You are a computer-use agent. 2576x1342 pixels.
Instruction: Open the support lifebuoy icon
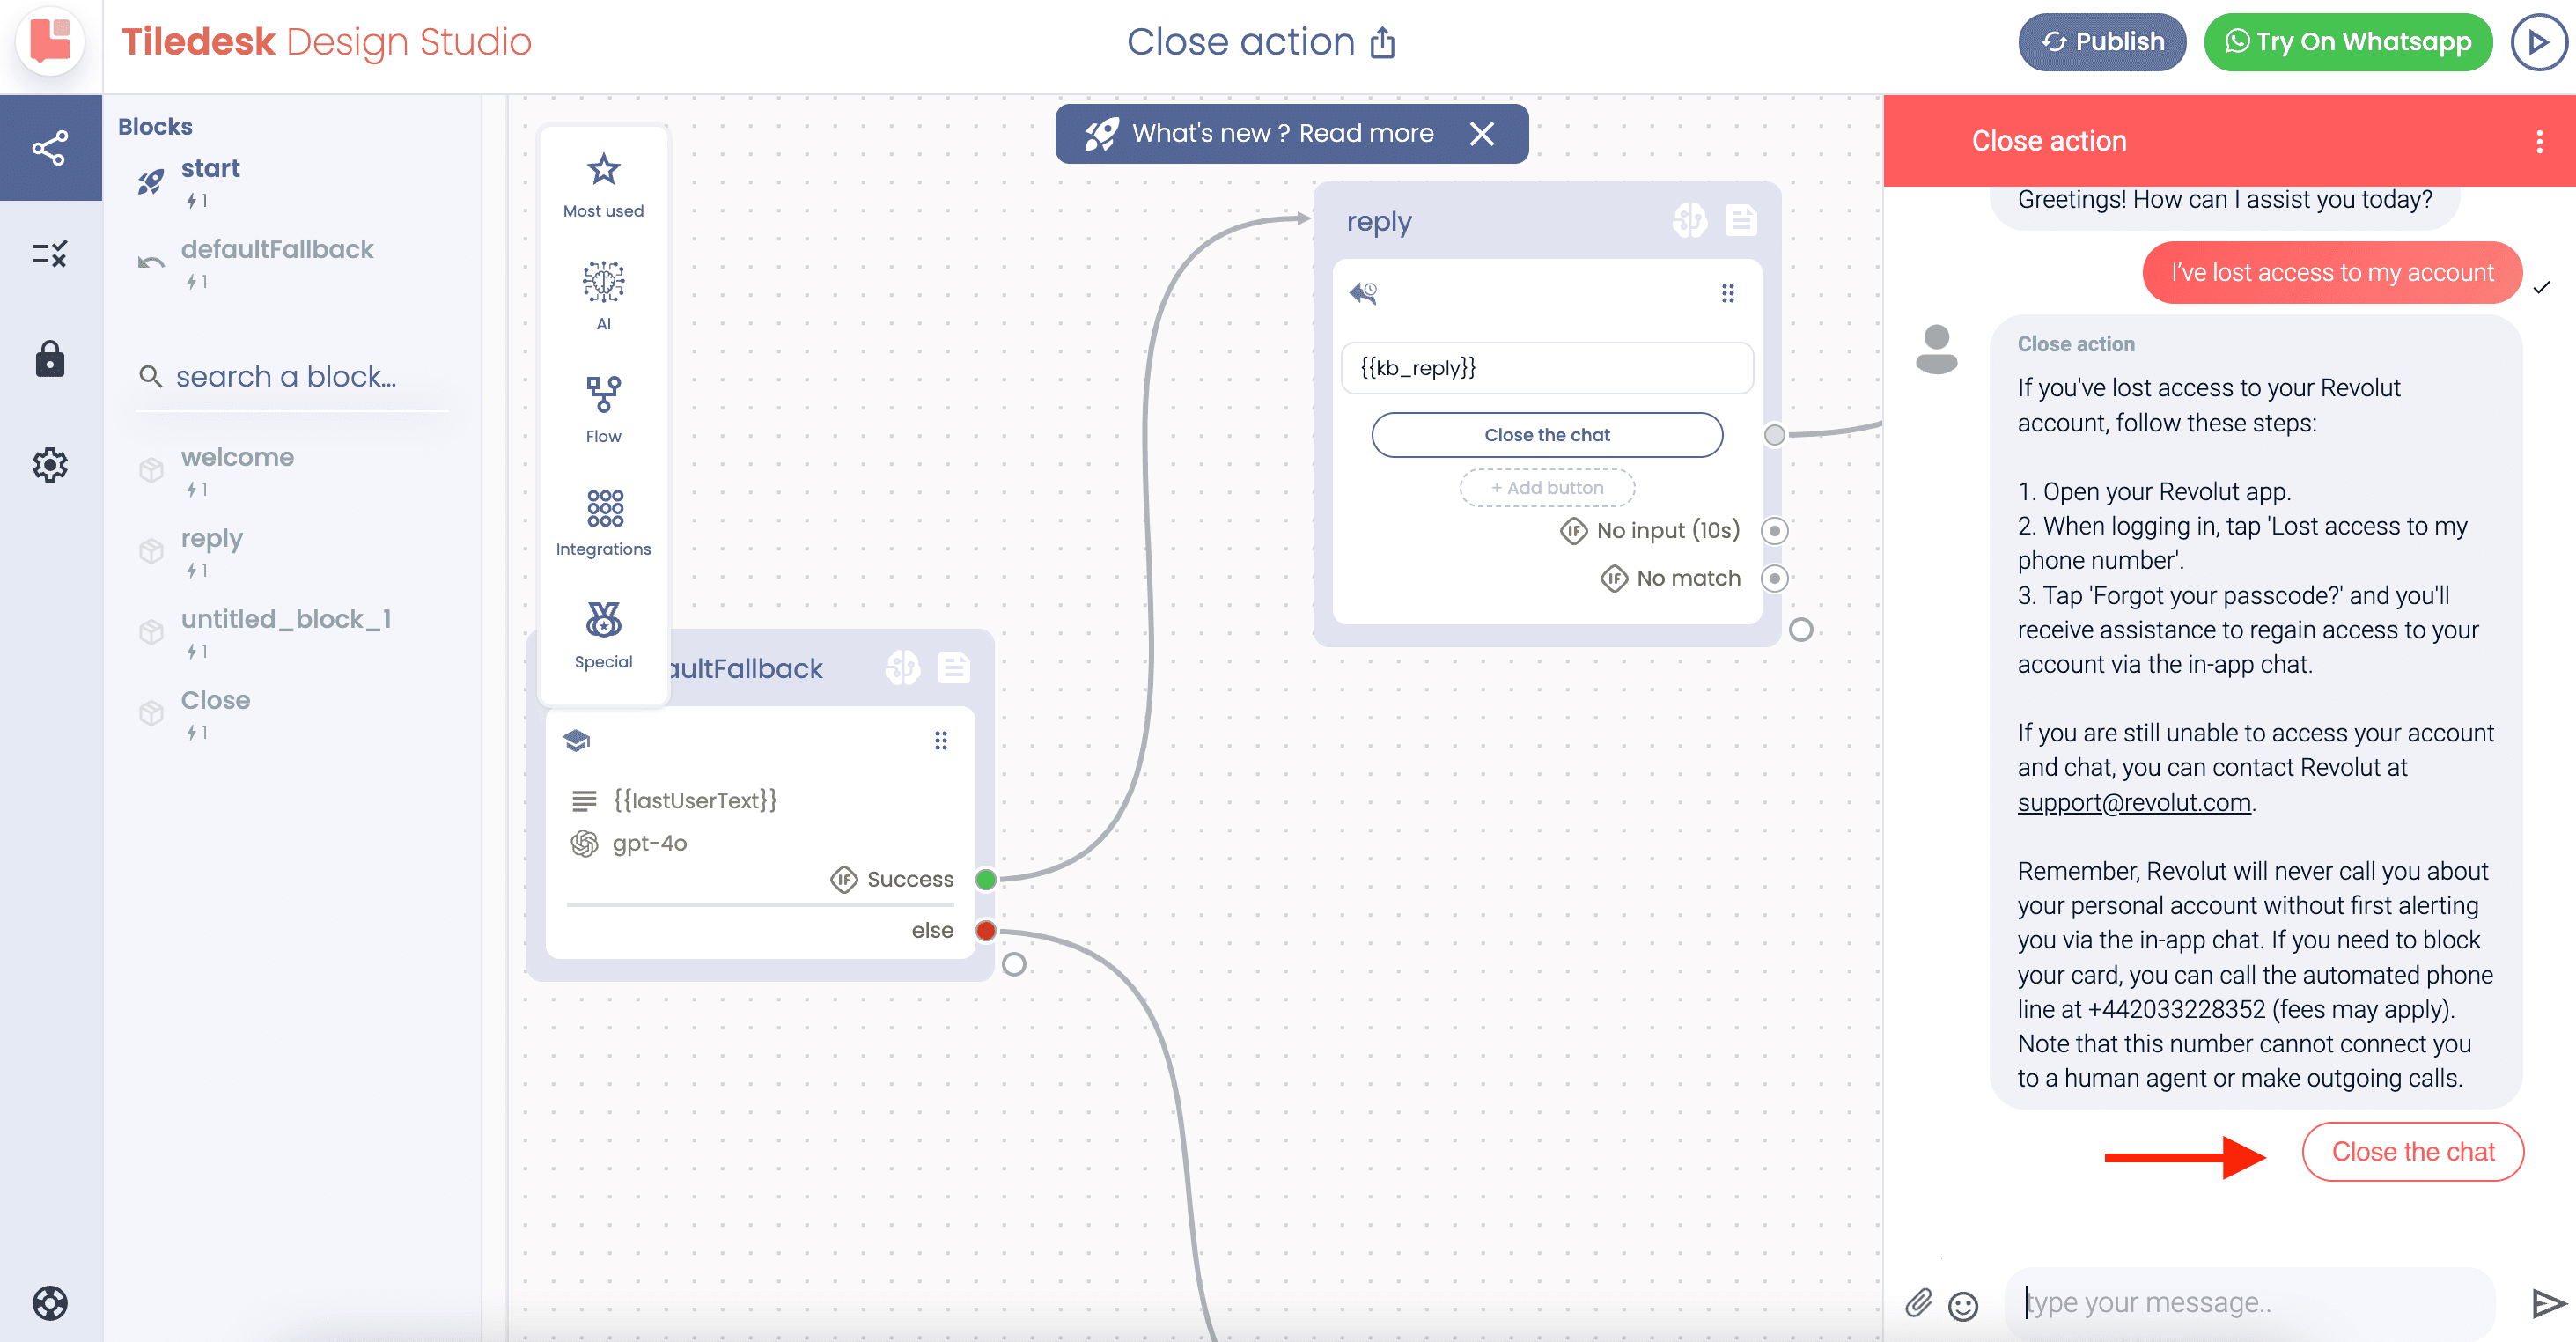click(50, 1302)
